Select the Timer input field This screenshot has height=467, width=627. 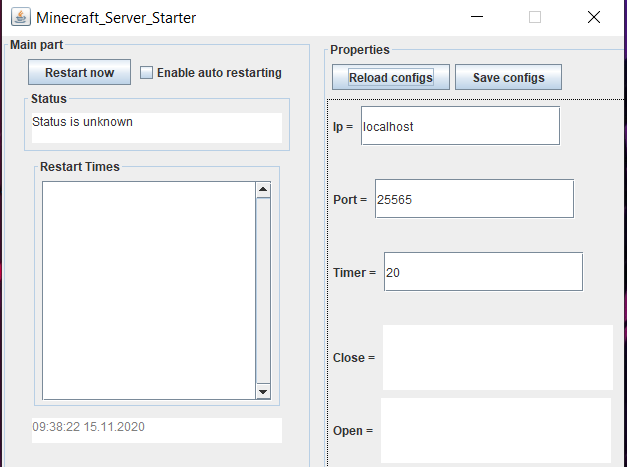tap(481, 272)
